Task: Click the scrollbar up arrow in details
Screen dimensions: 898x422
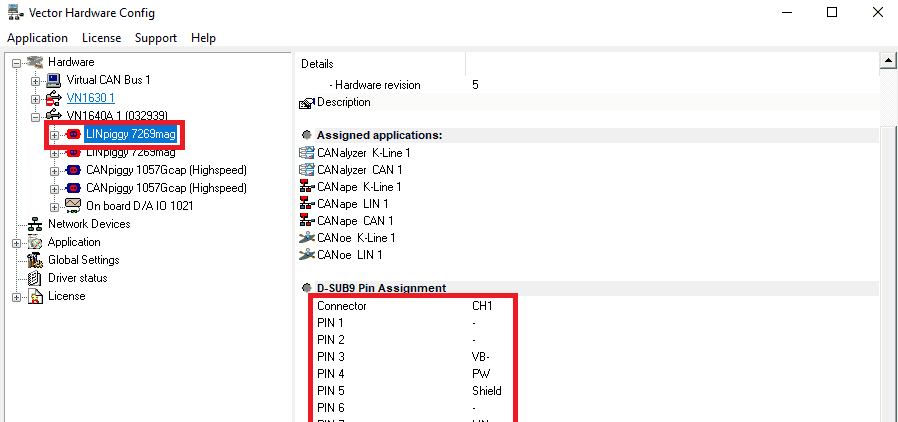Action: [x=886, y=62]
